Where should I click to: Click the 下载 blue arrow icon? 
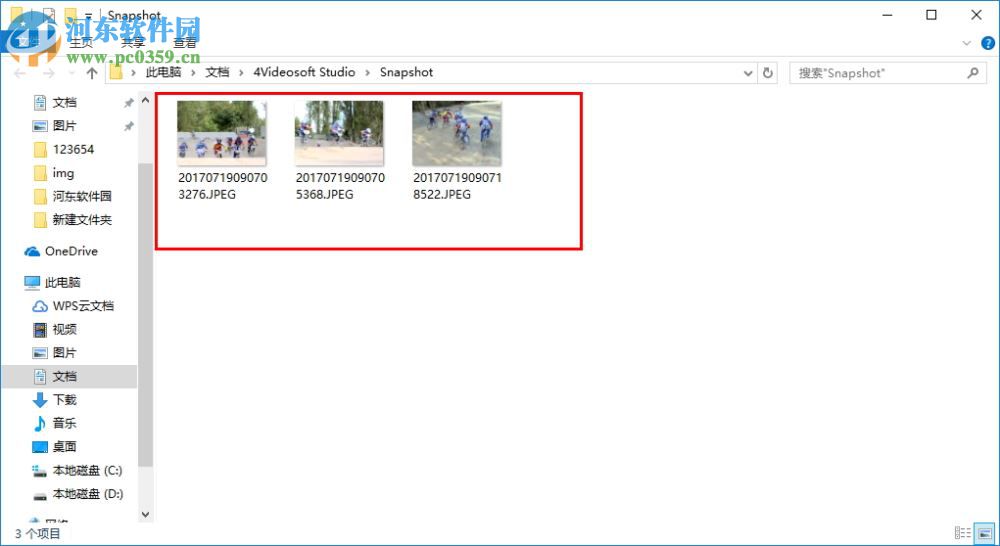tap(40, 400)
